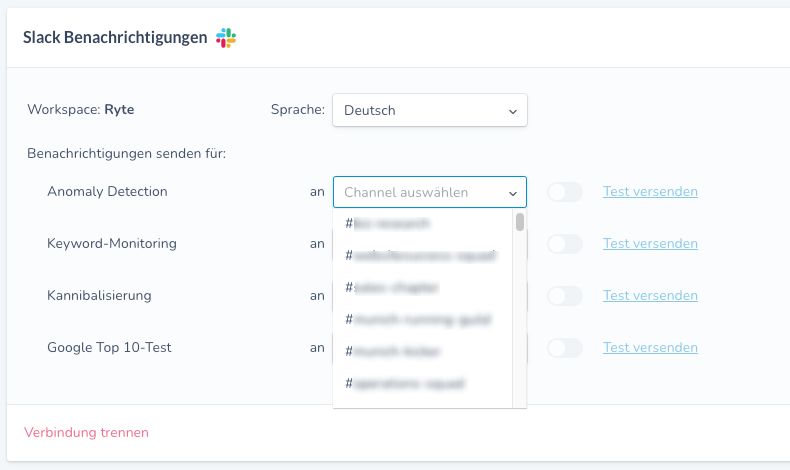The image size is (790, 470).
Task: Click the Slack logo icon
Action: click(x=226, y=38)
